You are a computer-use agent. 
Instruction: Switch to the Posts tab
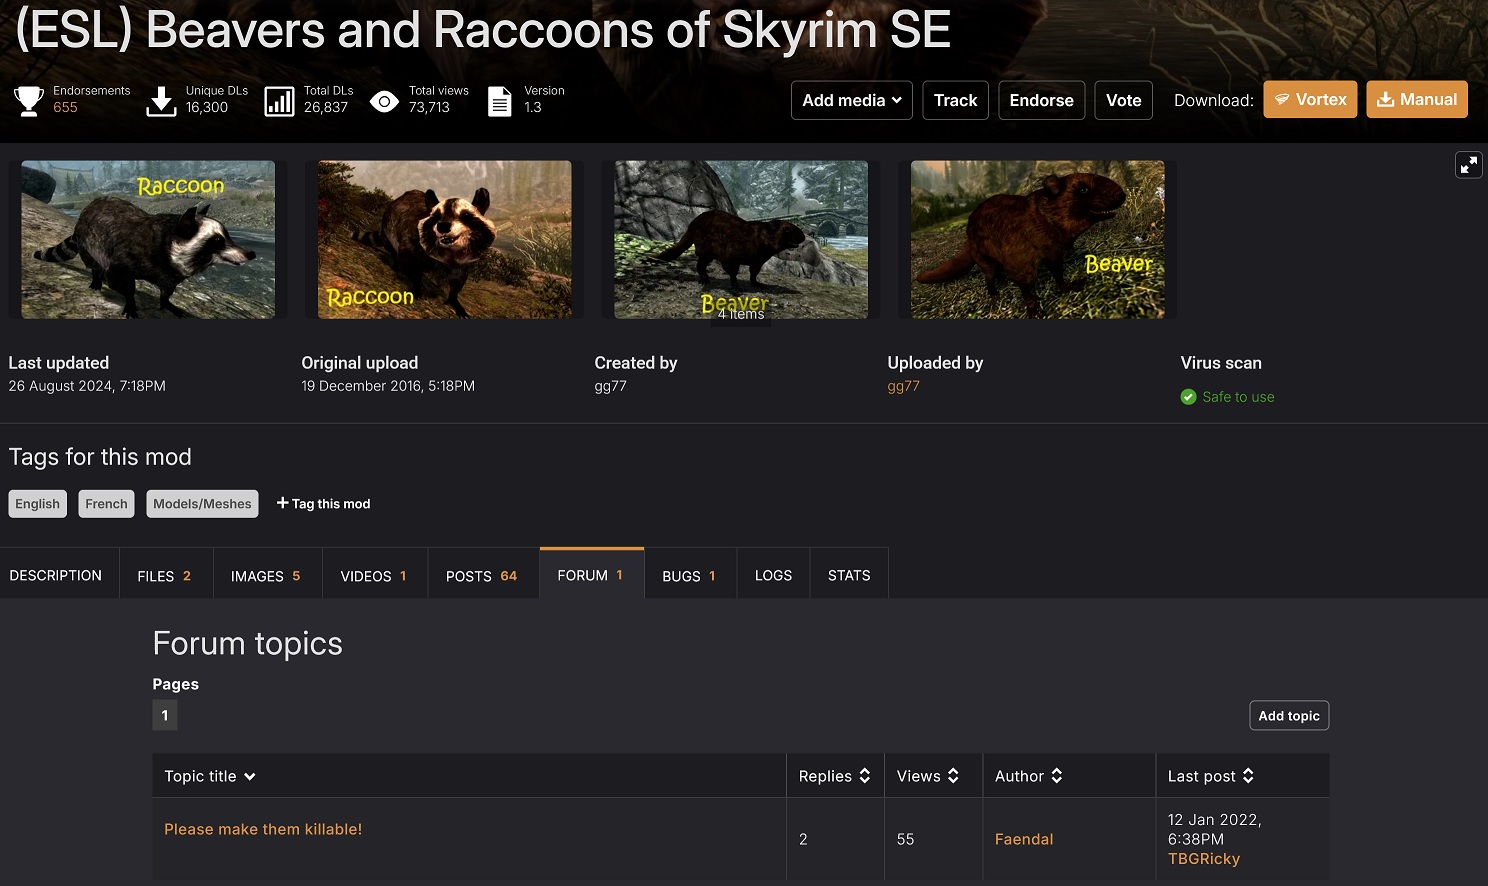481,576
